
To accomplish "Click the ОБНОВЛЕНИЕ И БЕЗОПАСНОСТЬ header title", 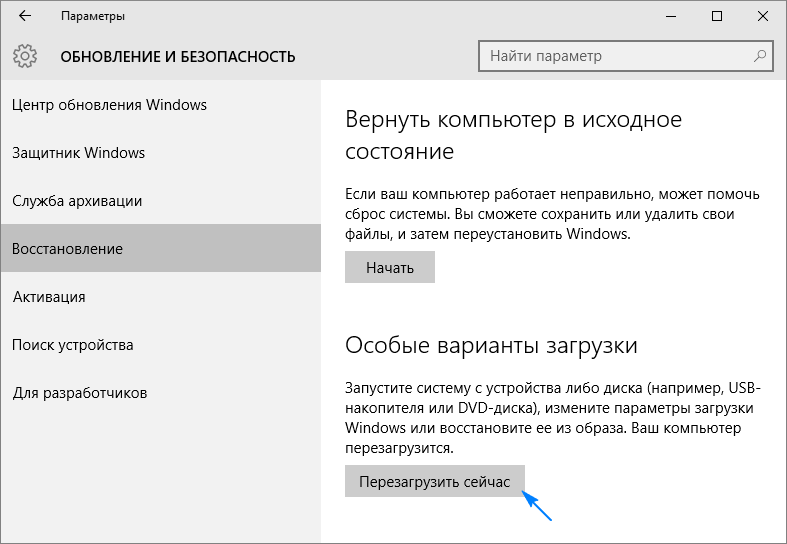I will tap(178, 56).
